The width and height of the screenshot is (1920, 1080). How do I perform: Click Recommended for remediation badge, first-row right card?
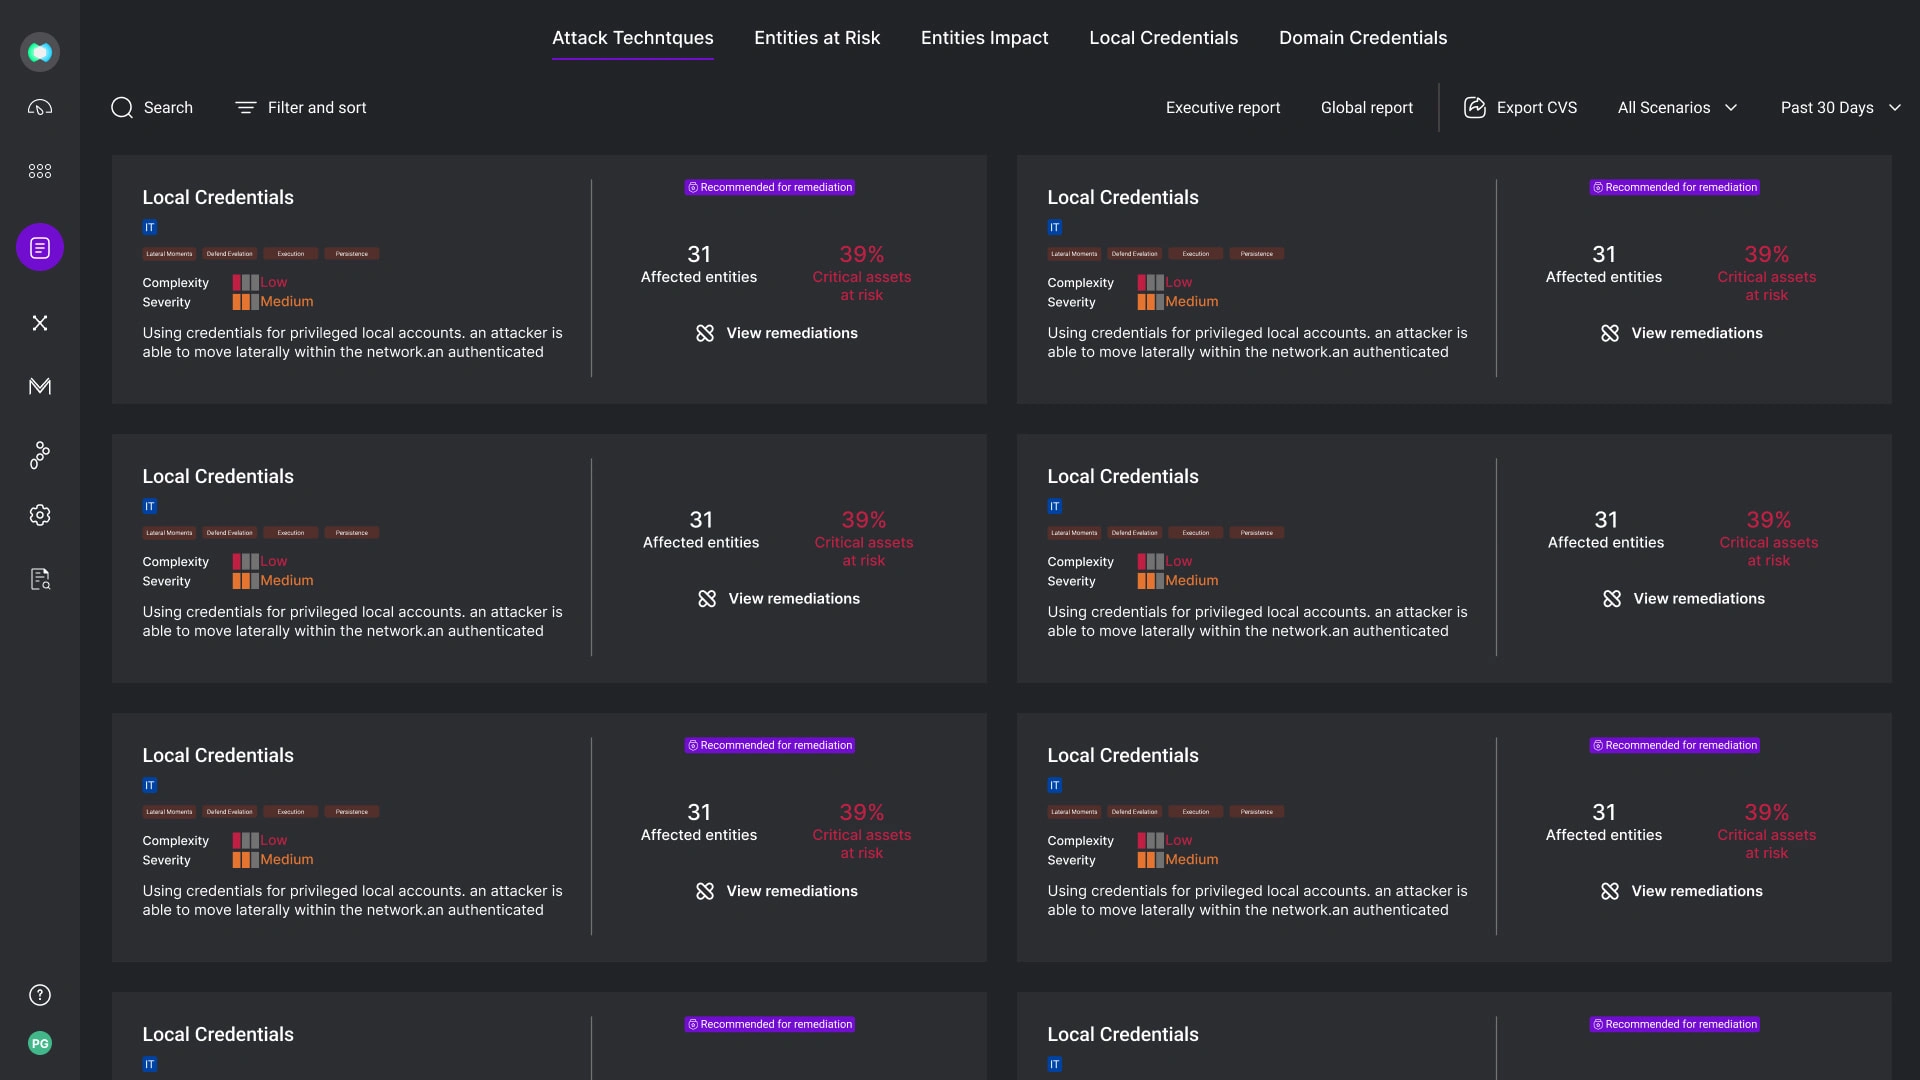pos(1675,187)
